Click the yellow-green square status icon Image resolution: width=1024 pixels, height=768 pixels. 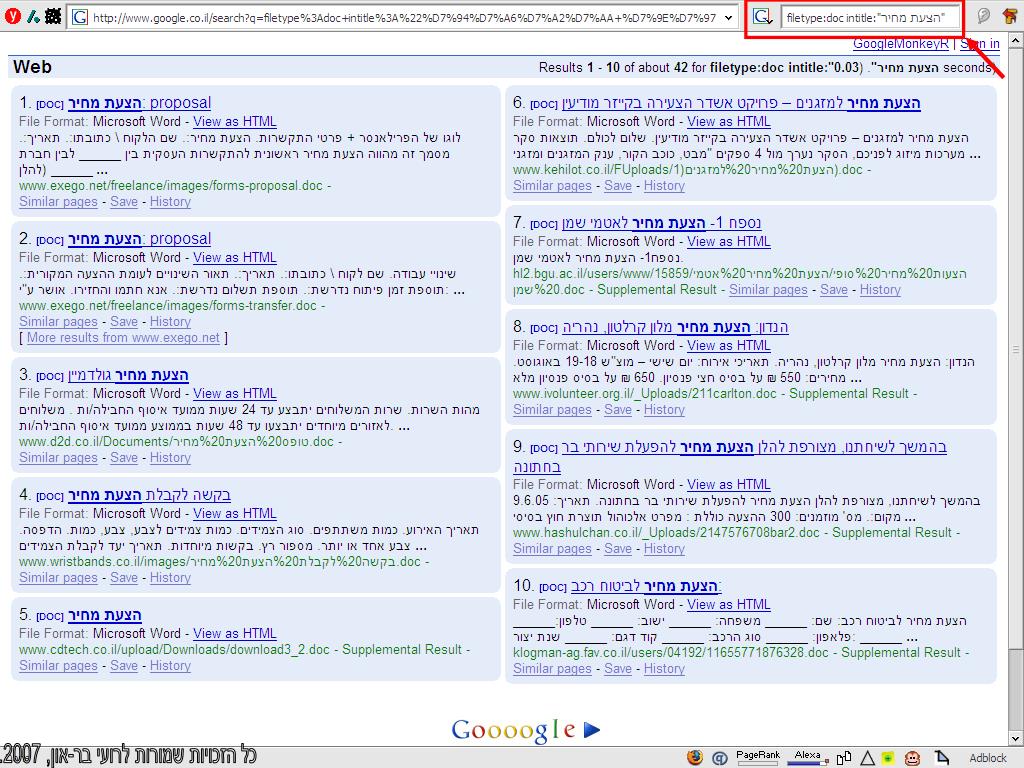[x=888, y=758]
